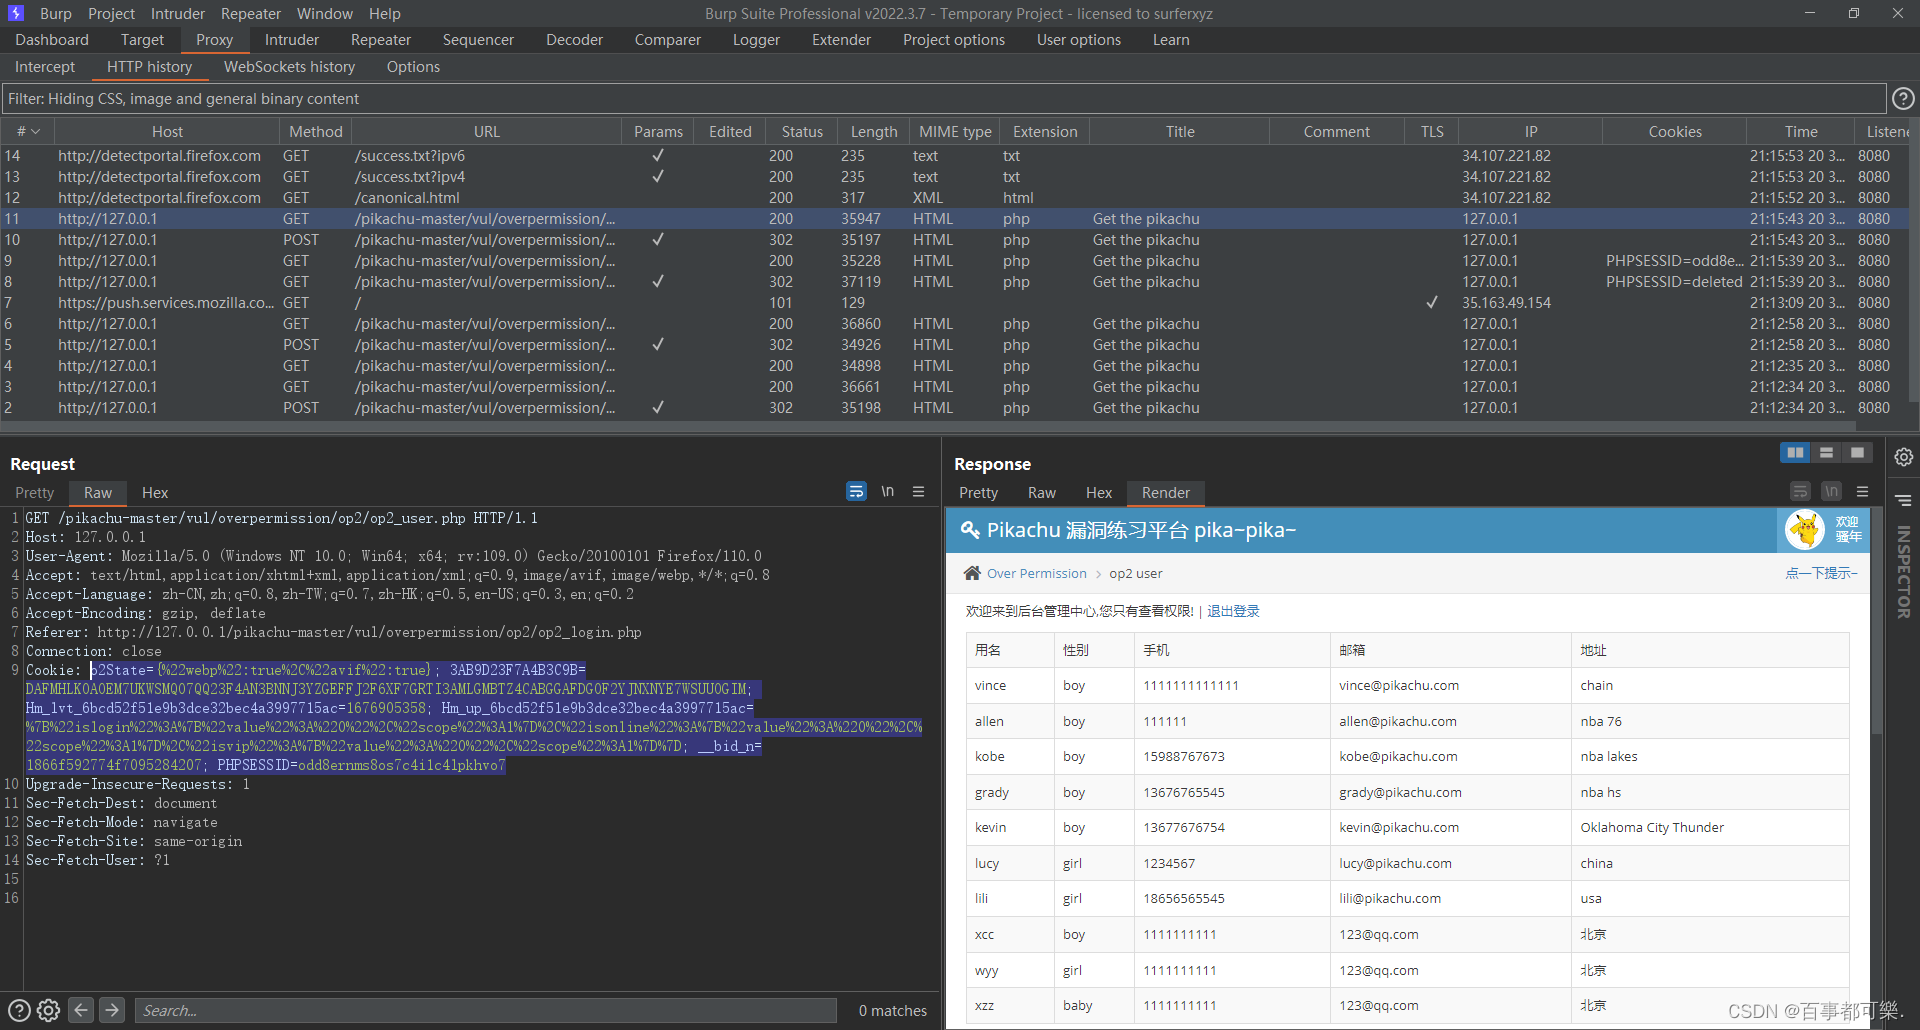The height and width of the screenshot is (1030, 1920).
Task: Open WebSockets history sub-tab
Action: pyautogui.click(x=289, y=67)
